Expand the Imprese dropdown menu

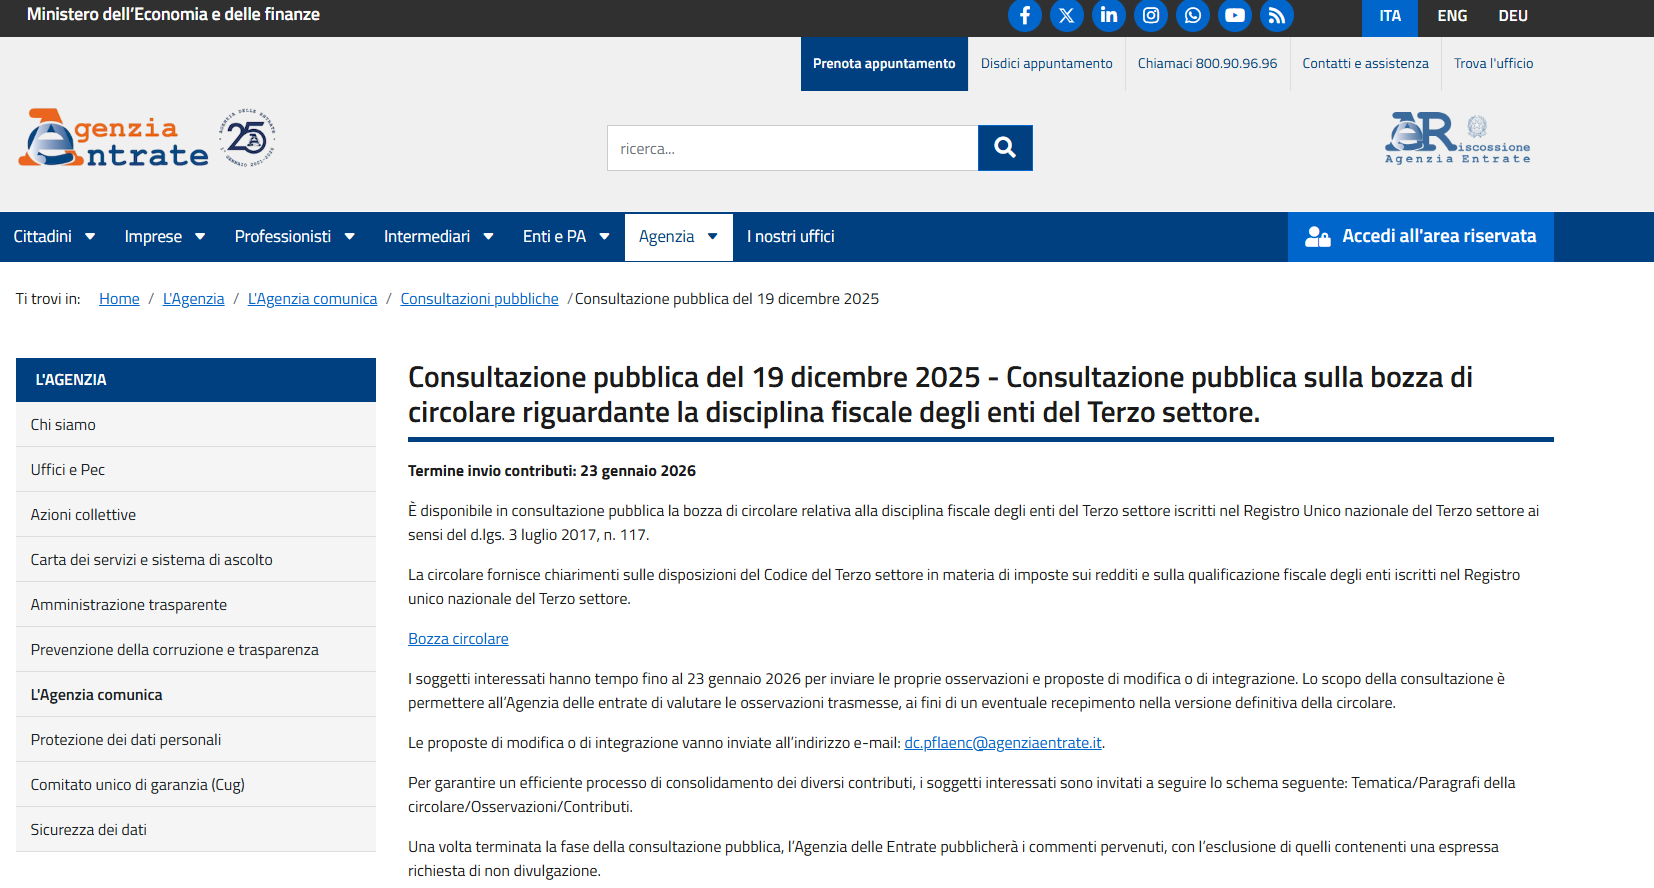point(165,237)
